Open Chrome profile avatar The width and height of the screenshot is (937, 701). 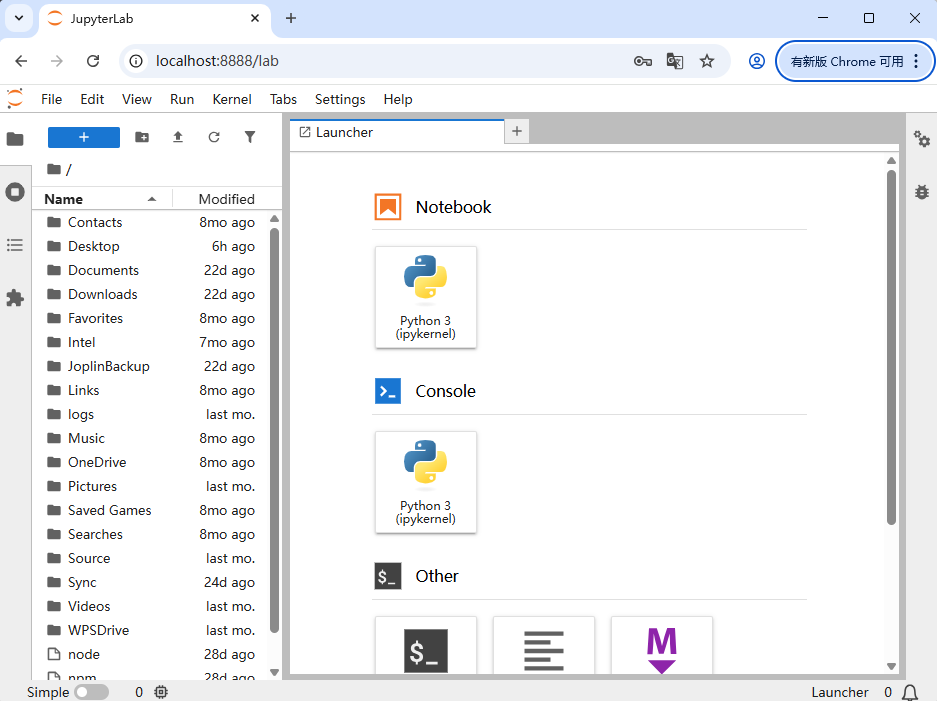757,61
